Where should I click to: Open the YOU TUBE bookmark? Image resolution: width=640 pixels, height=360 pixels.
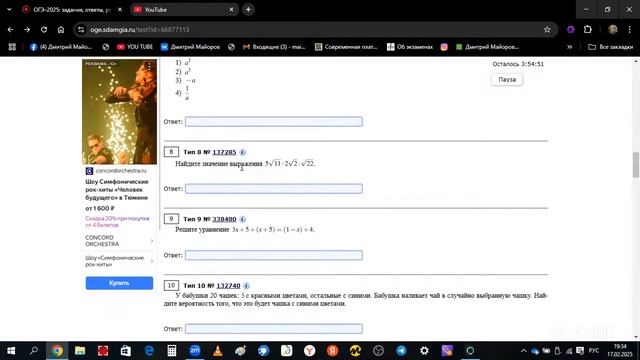(x=134, y=47)
